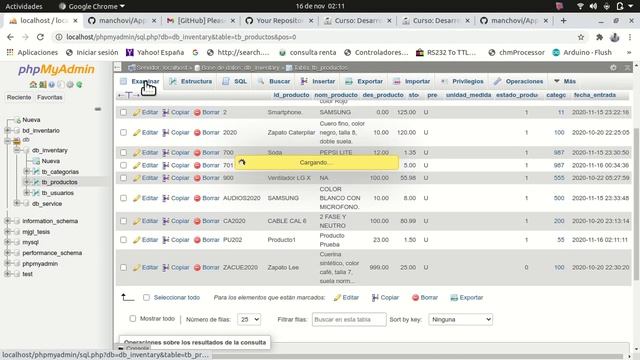The width and height of the screenshot is (640, 360).
Task: Open Actividades overview
Action: [24, 6]
